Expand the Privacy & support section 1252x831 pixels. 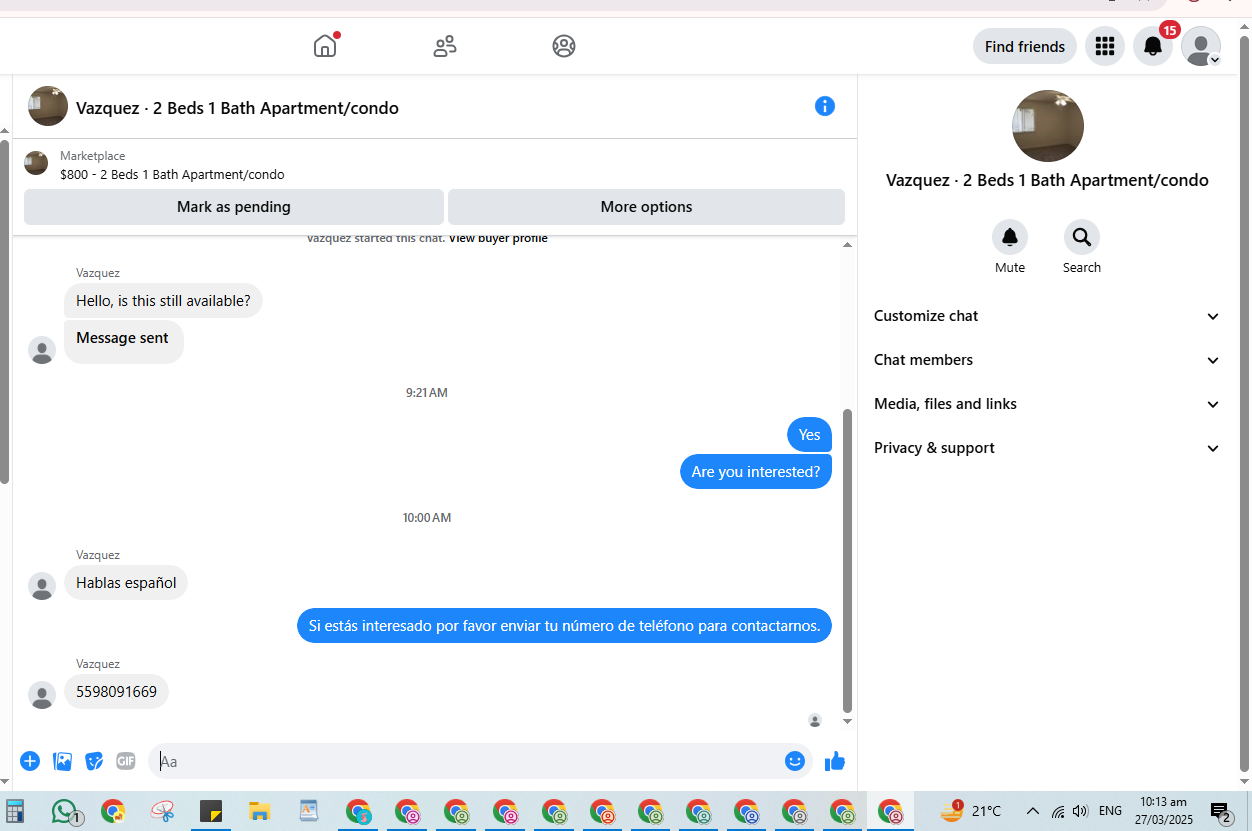(x=1047, y=448)
